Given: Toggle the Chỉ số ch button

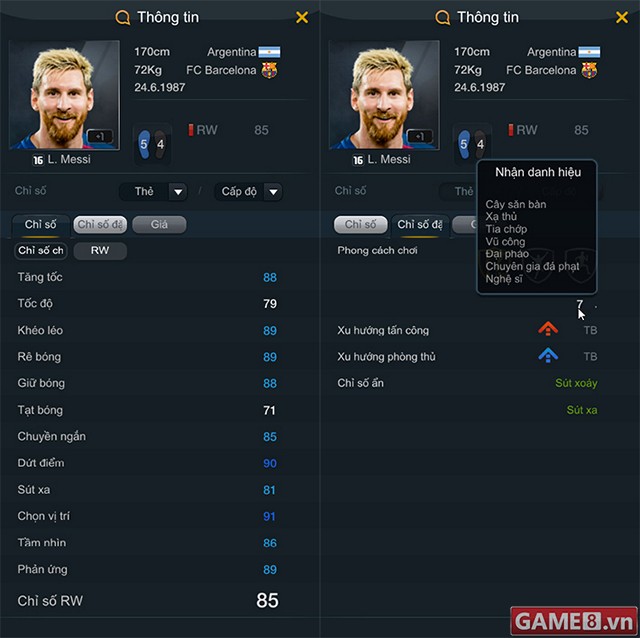Looking at the screenshot, I should (x=41, y=250).
